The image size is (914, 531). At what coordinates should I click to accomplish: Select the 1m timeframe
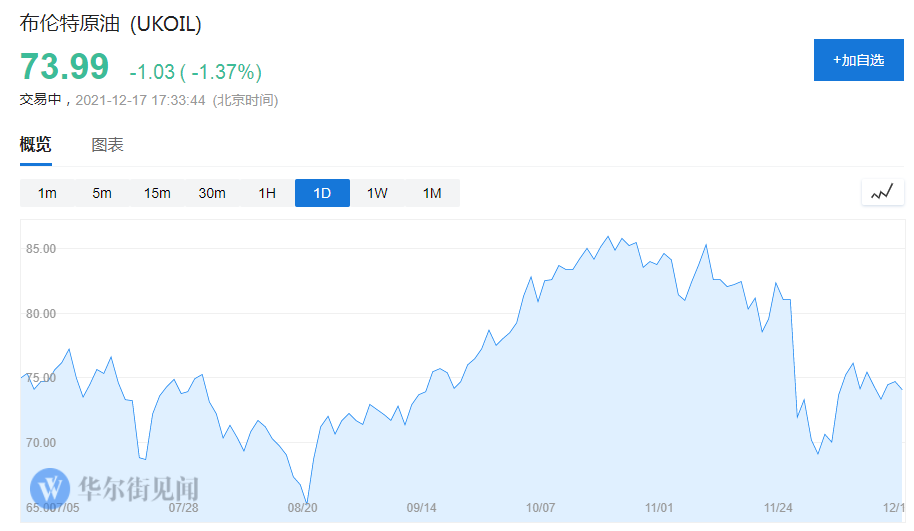[47, 193]
